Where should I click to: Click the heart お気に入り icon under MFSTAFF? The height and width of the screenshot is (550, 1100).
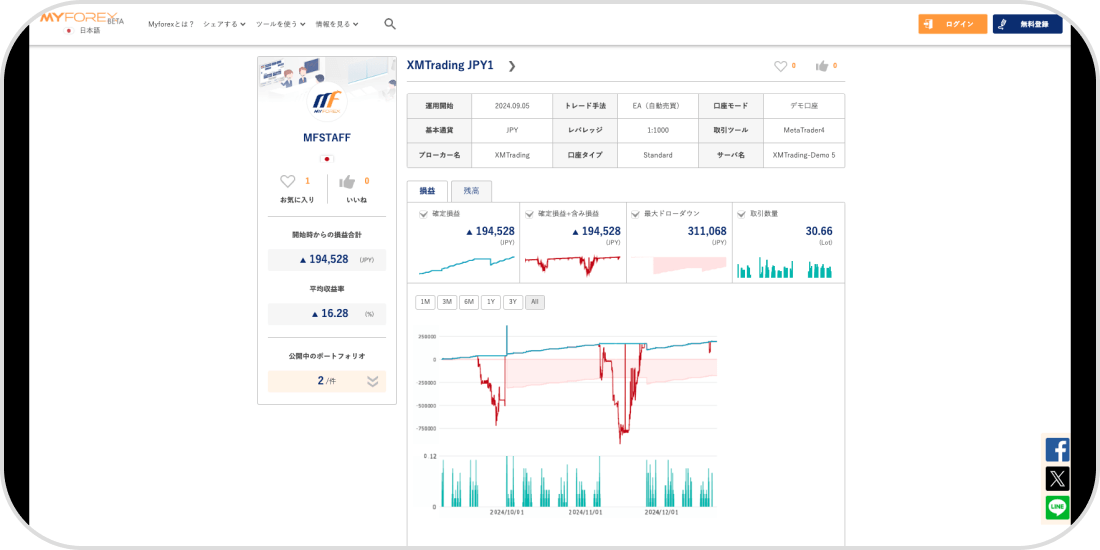click(288, 182)
